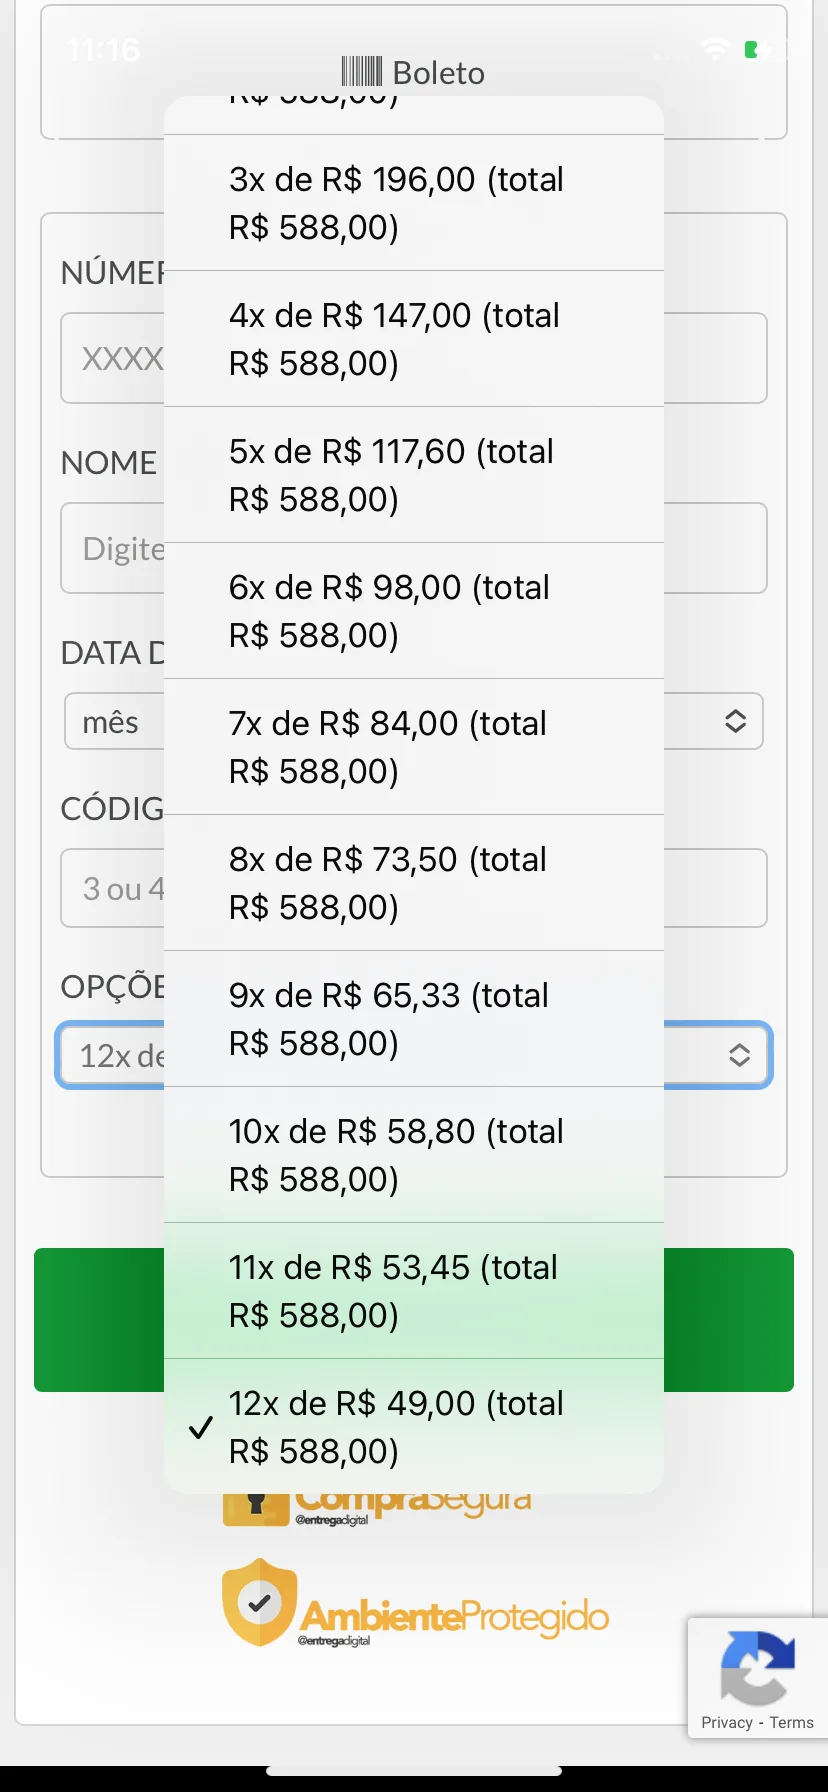Click the Boleto barcode icon
The image size is (828, 1792).
coord(362,72)
